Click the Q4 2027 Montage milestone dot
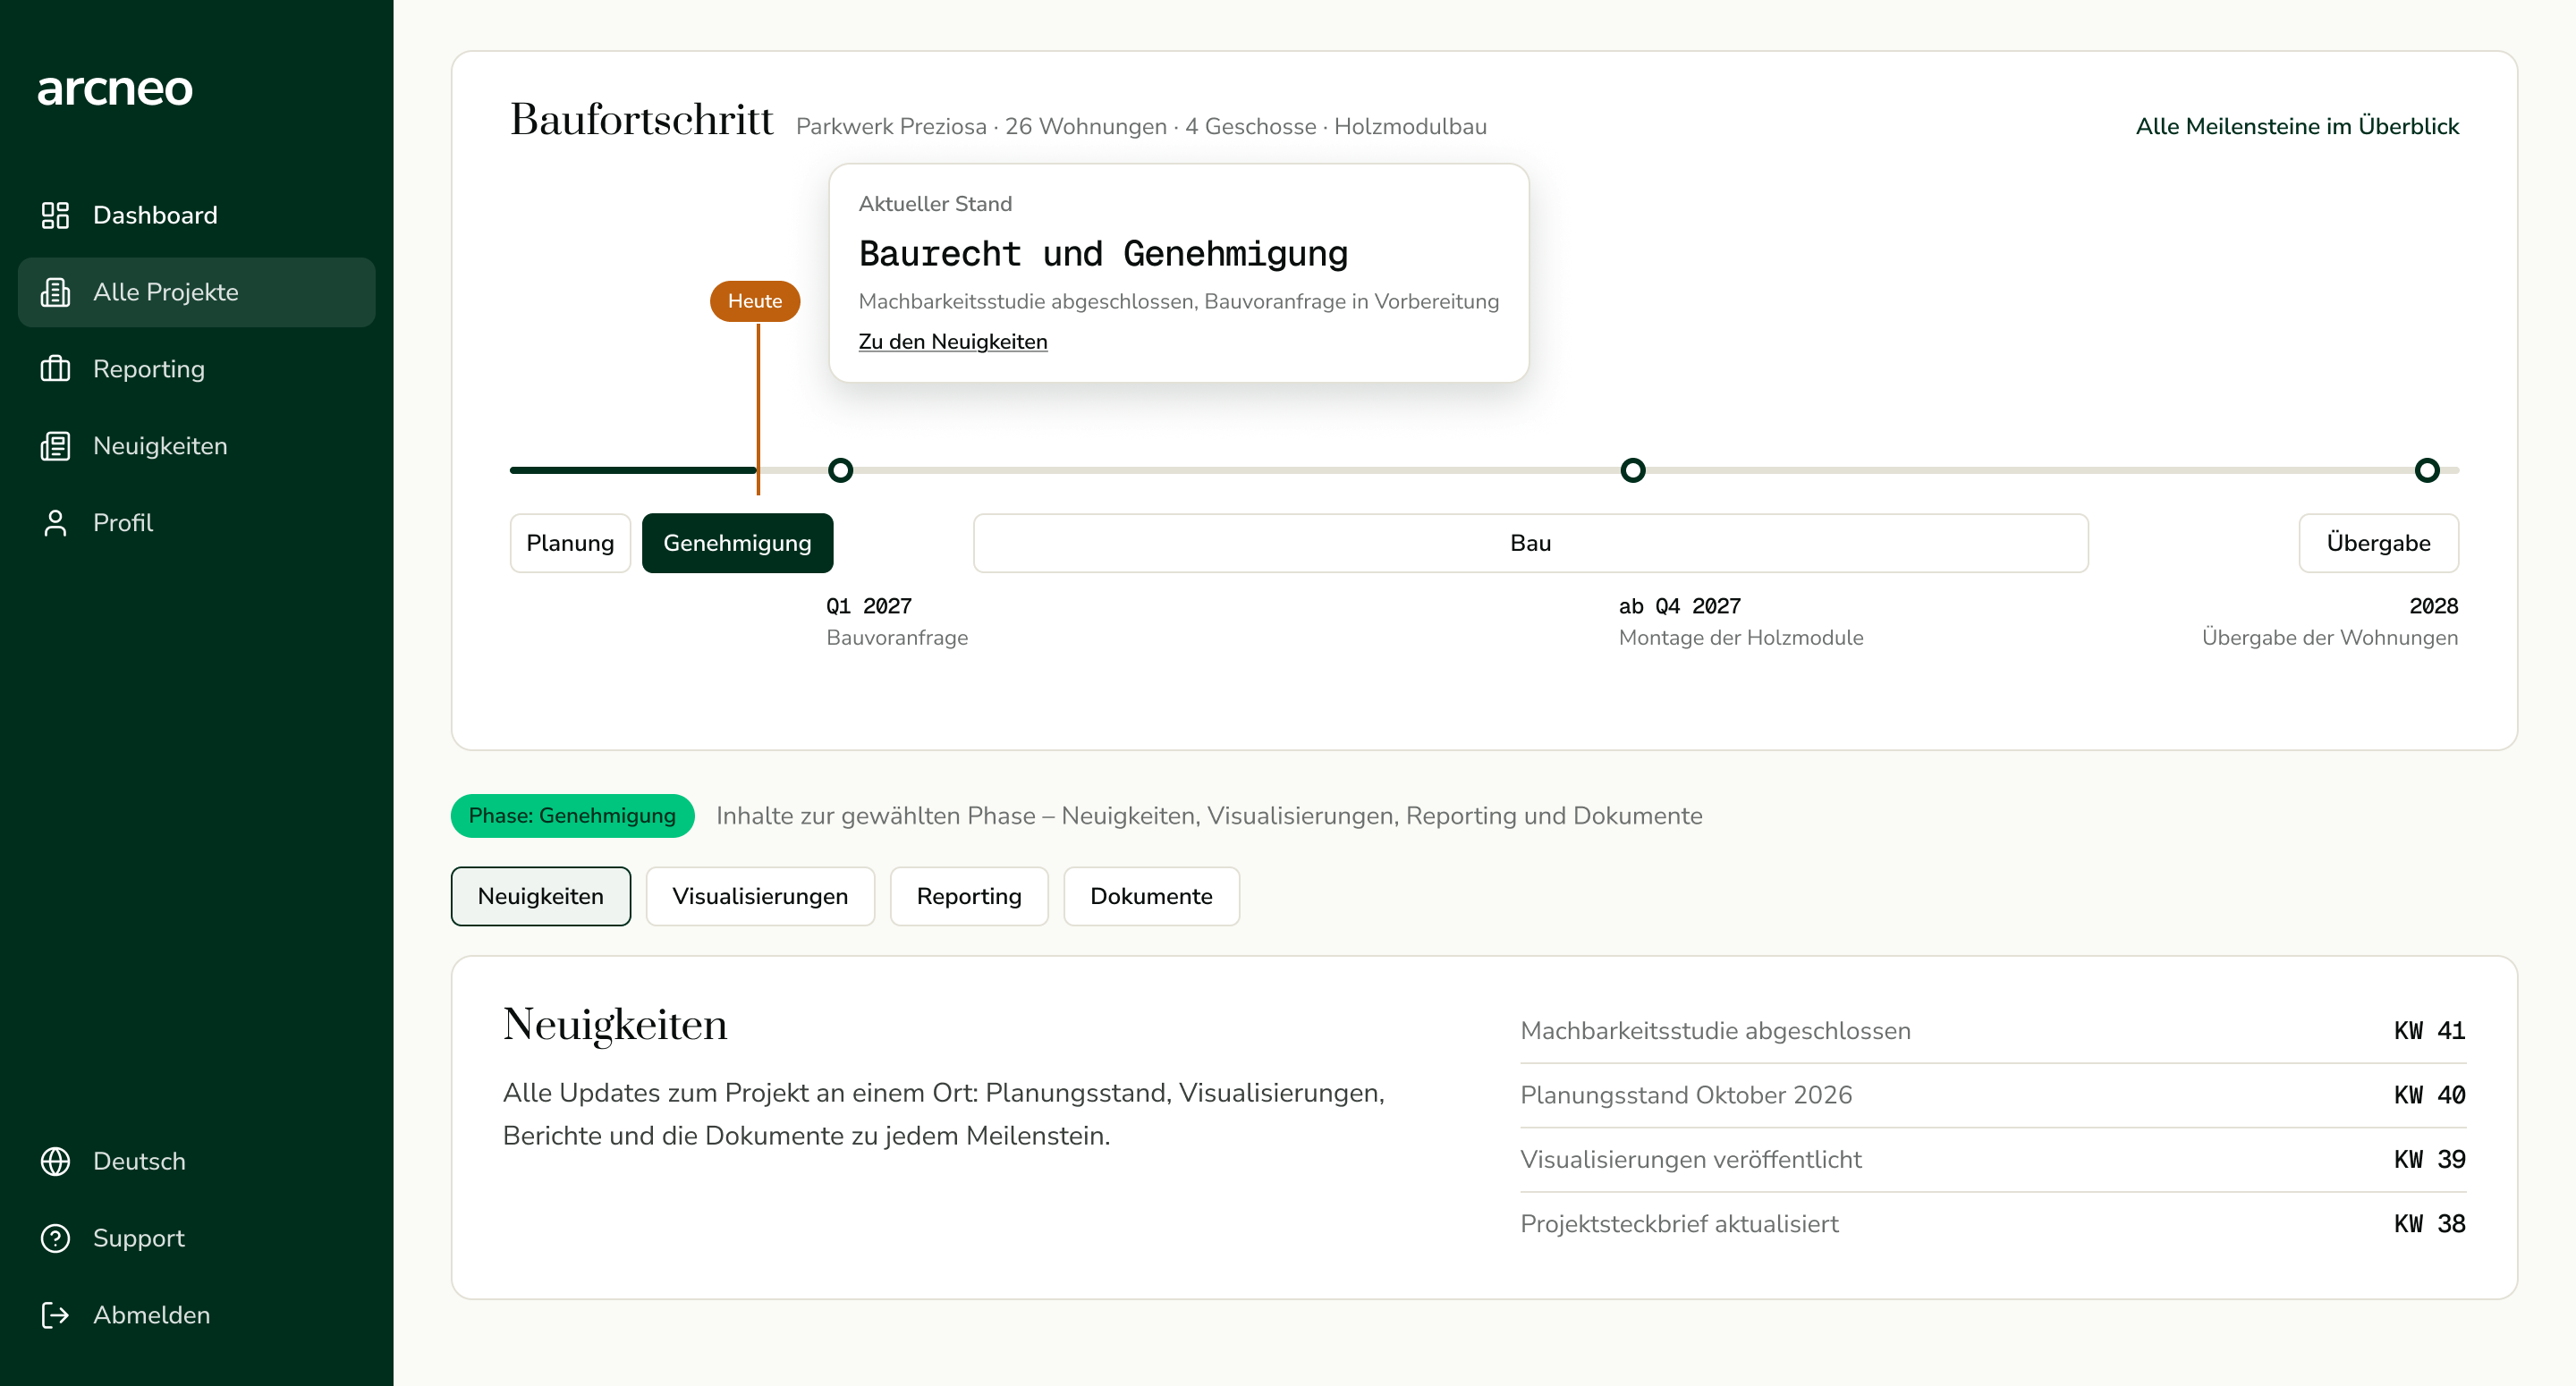The width and height of the screenshot is (2576, 1386). tap(1633, 470)
